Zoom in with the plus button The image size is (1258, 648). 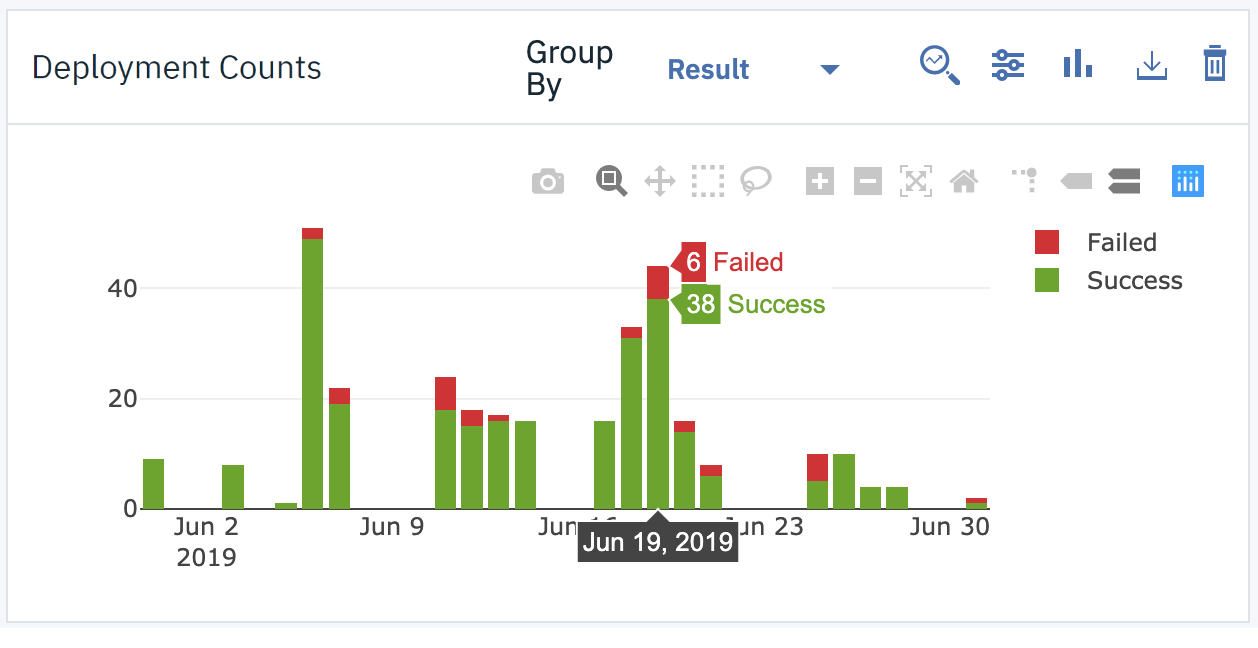tap(820, 182)
